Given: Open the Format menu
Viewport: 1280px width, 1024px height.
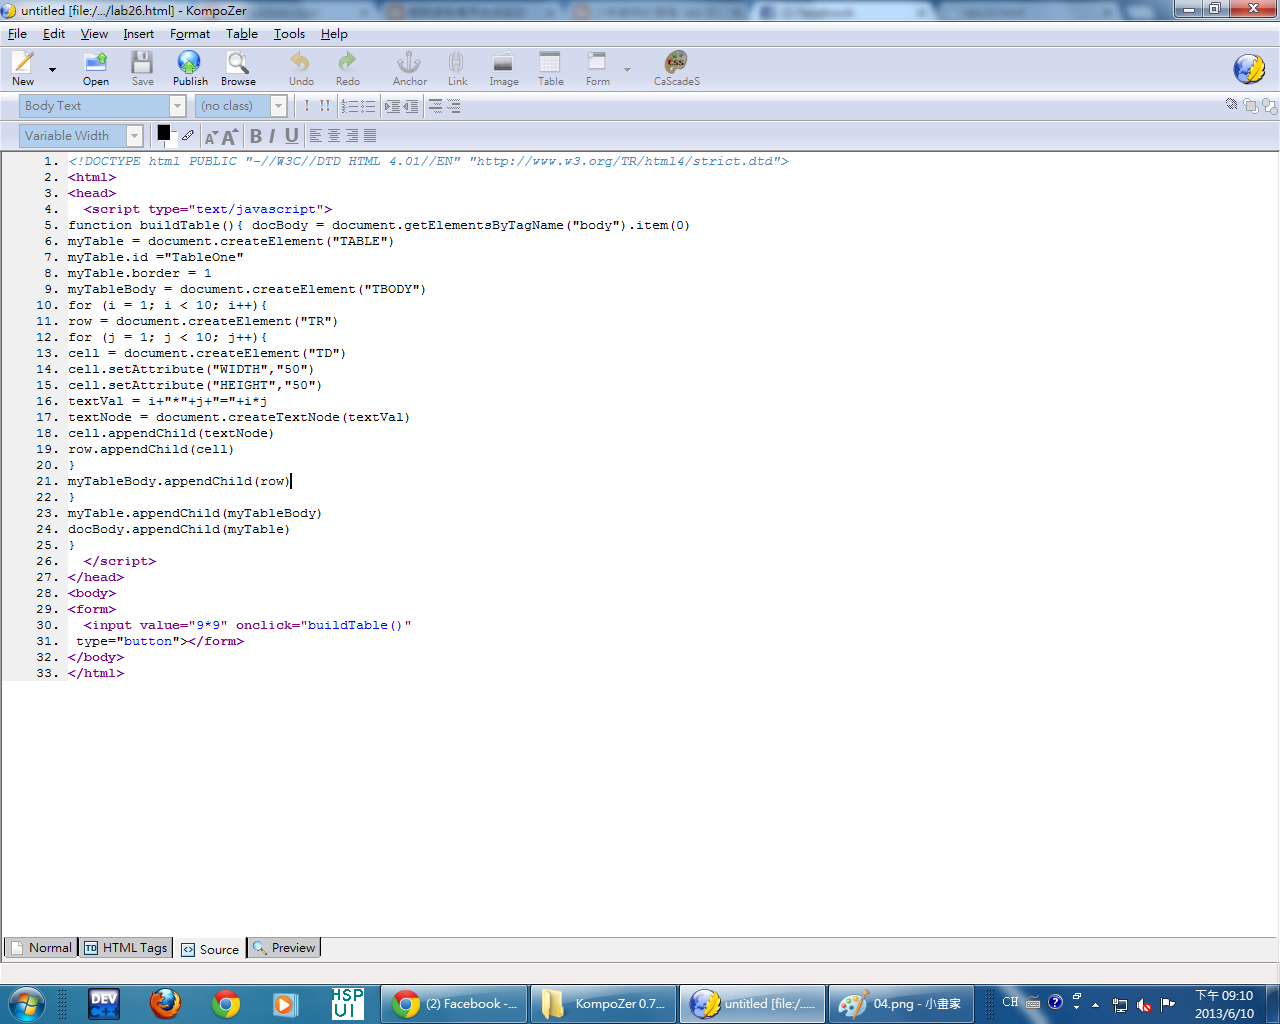Looking at the screenshot, I should click(190, 34).
